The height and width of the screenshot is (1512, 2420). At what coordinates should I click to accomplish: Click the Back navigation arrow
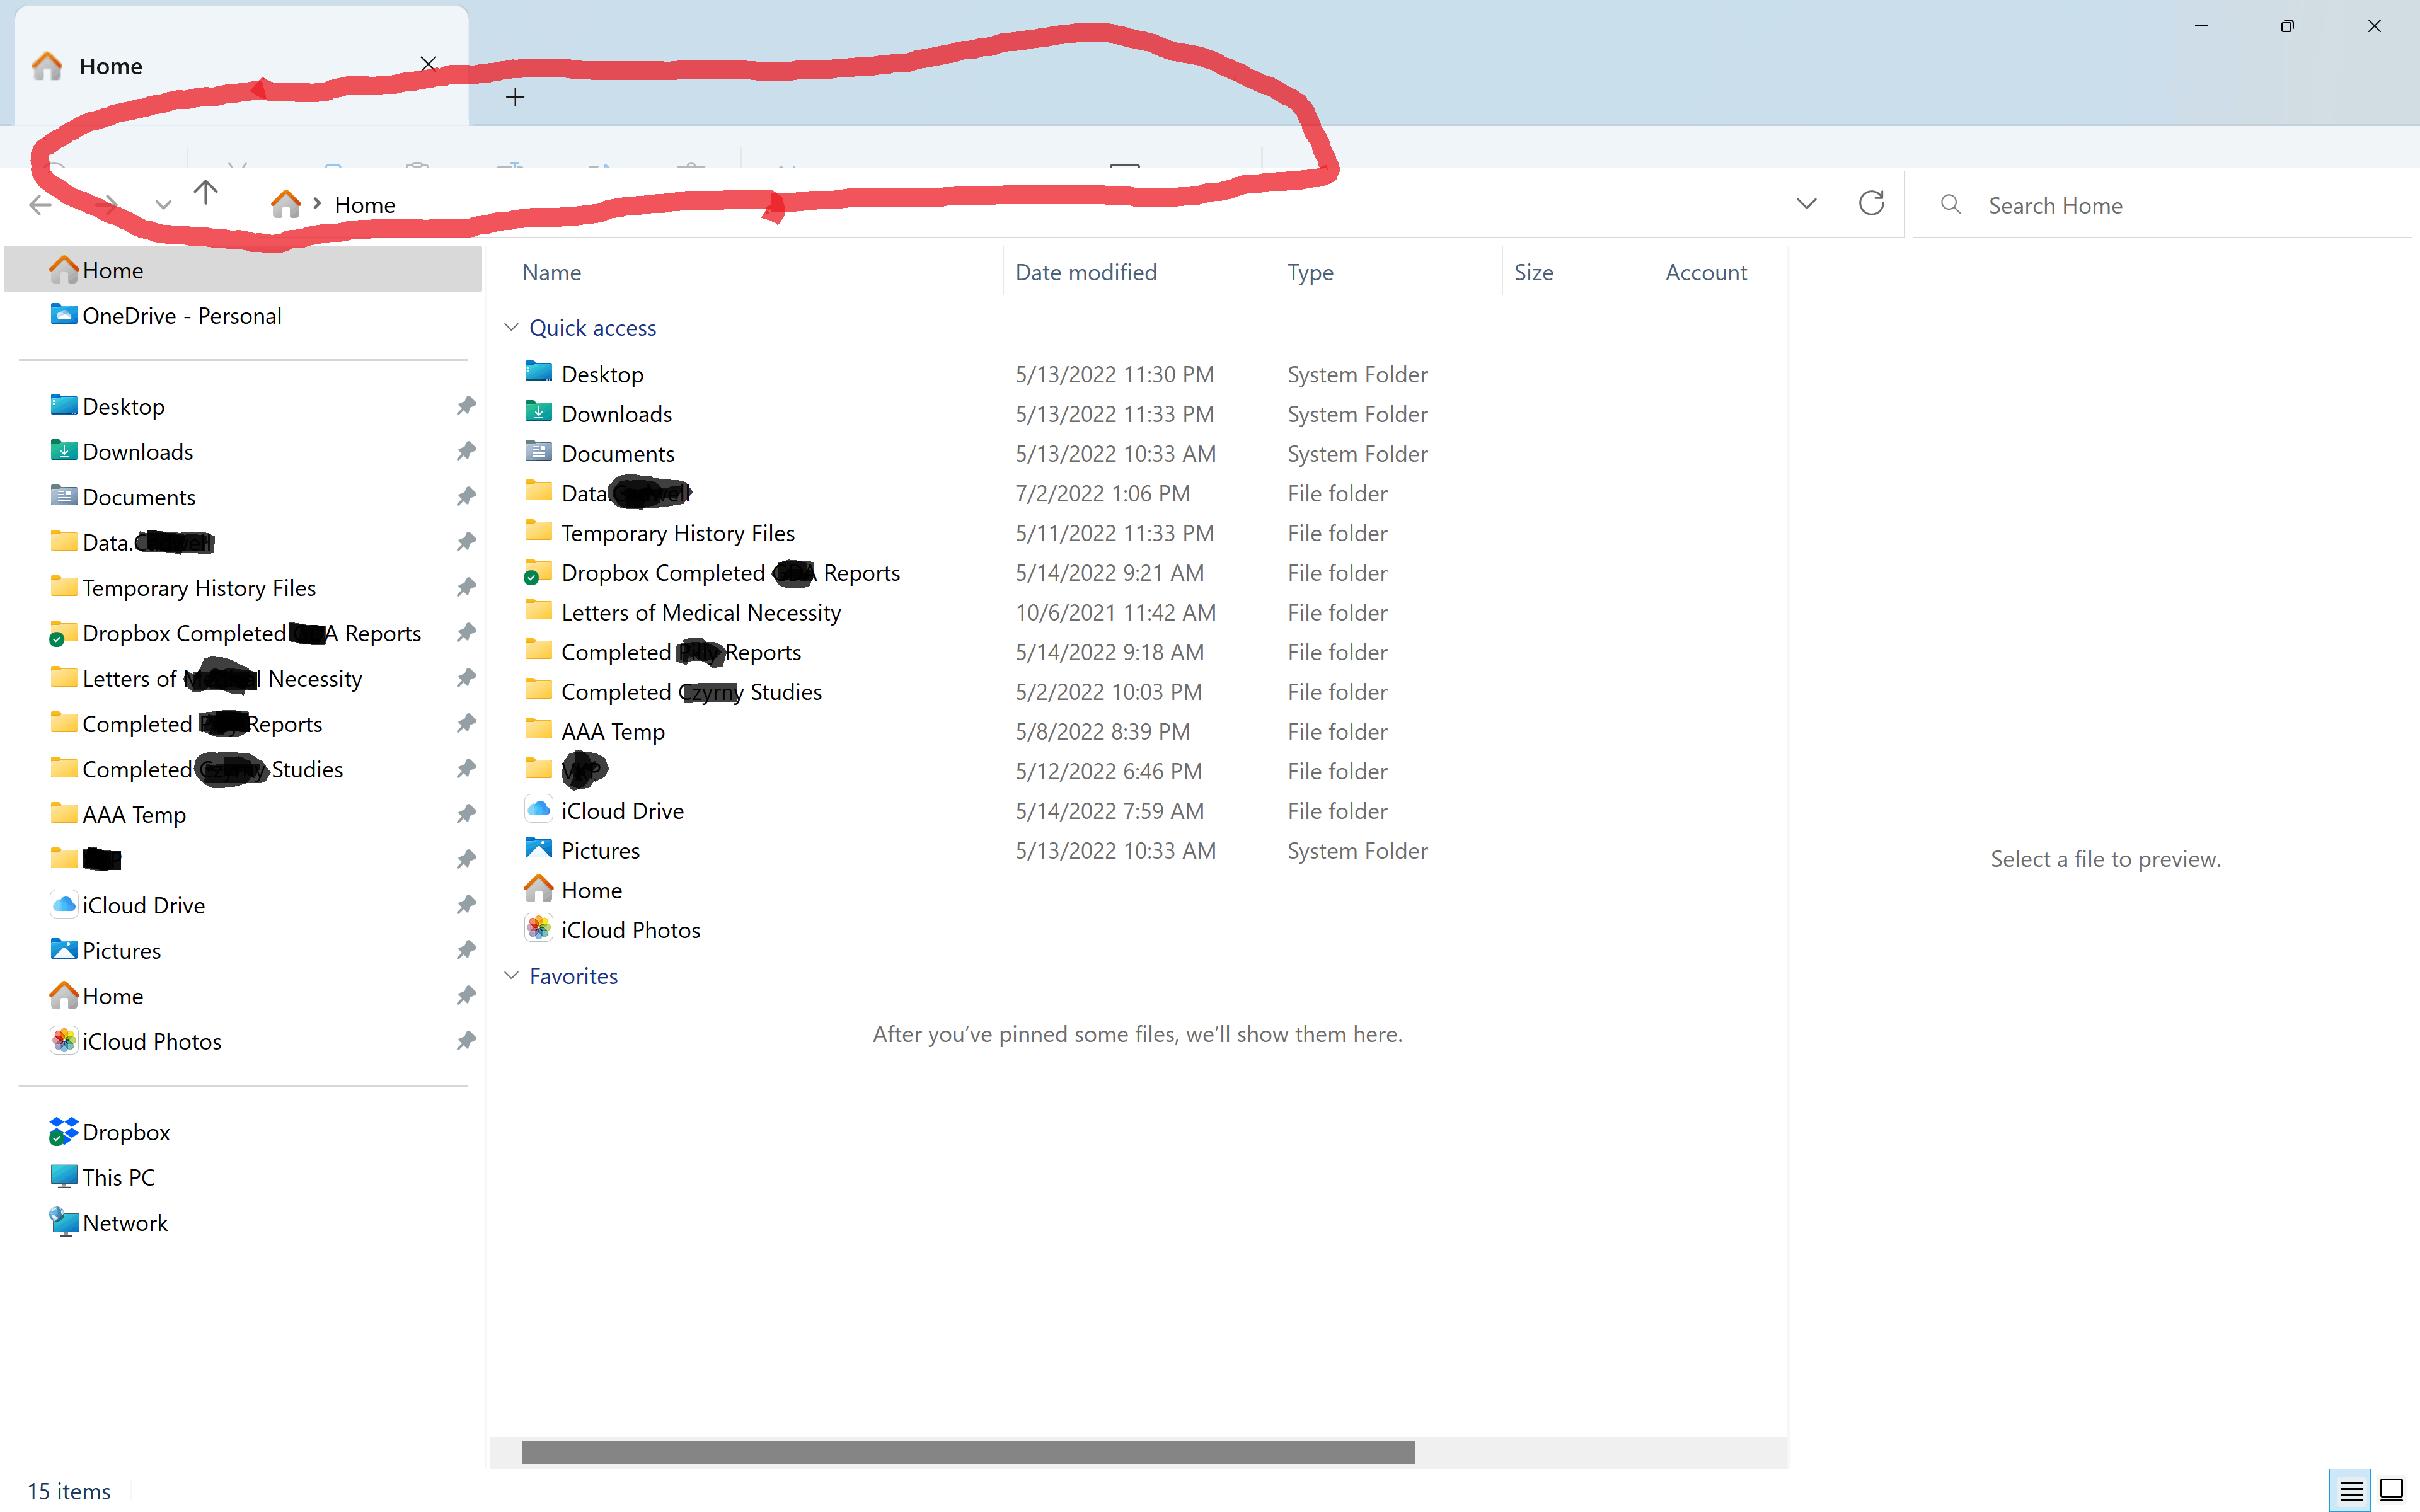click(40, 205)
